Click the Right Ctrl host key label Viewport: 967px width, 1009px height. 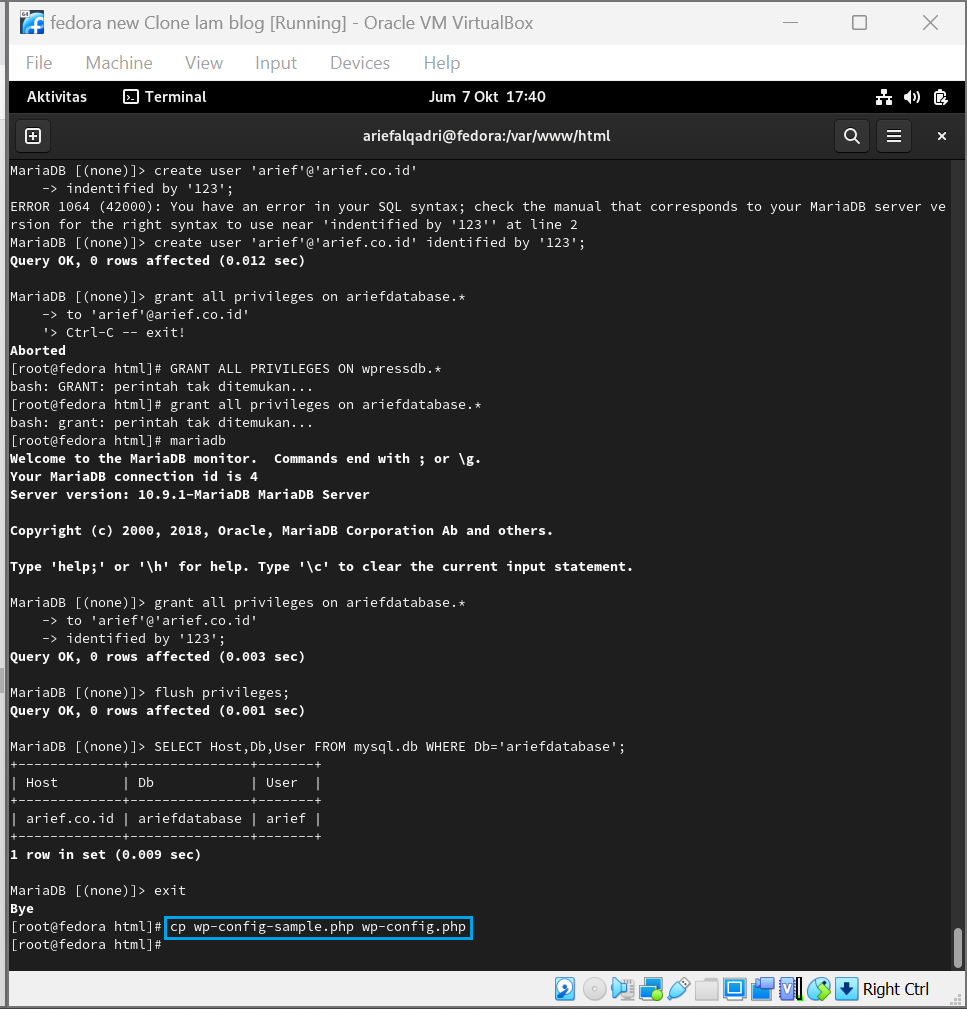tap(896, 989)
